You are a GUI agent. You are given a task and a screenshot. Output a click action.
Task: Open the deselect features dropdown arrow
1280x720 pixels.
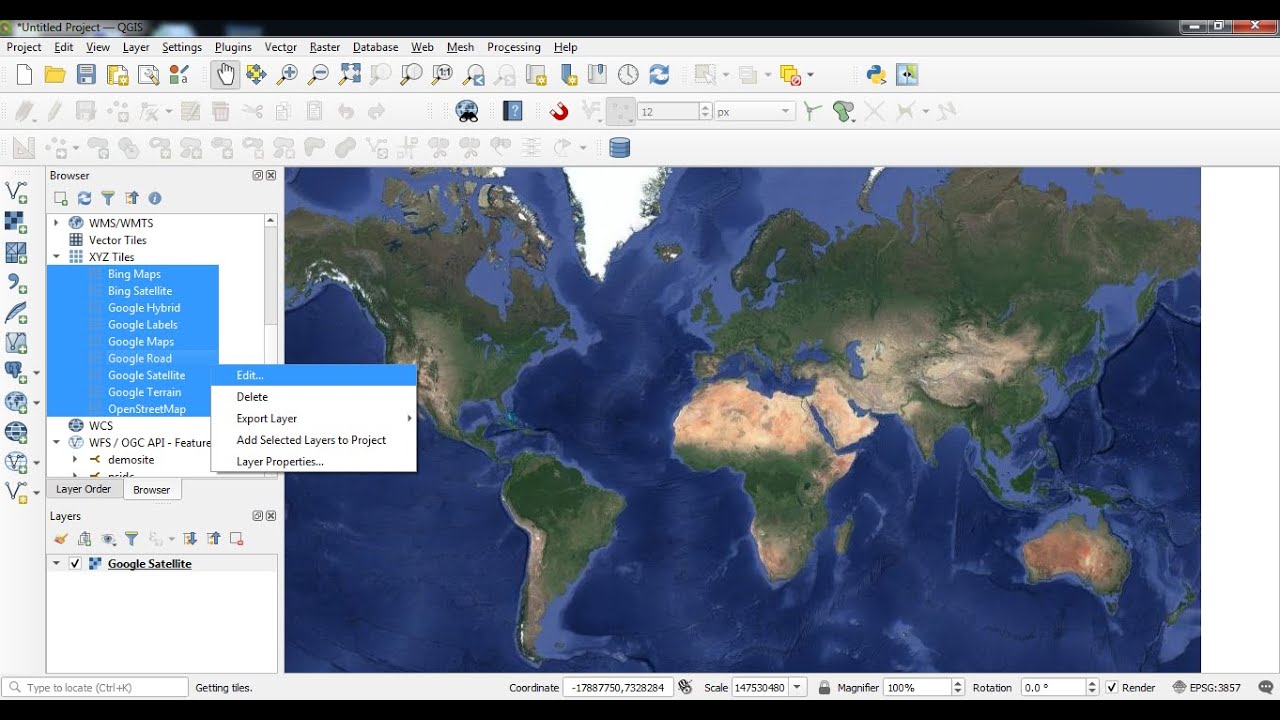[x=810, y=75]
